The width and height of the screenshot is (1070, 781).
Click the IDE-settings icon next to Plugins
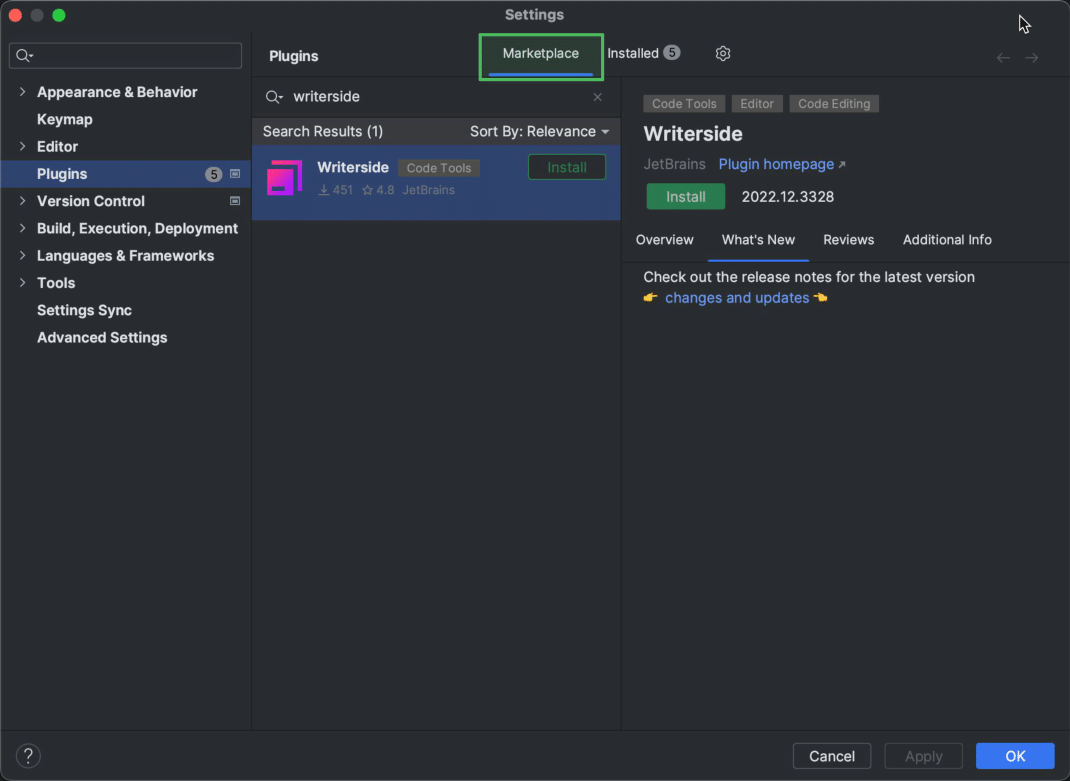tap(234, 173)
